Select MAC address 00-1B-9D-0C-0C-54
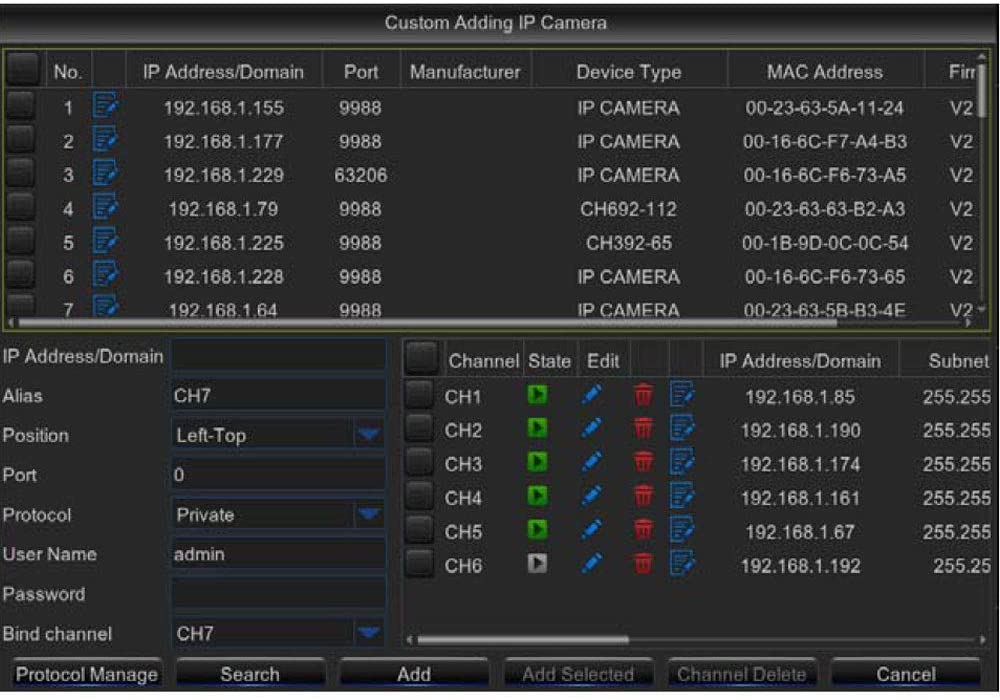This screenshot has height=700, width=1000. pyautogui.click(x=825, y=243)
